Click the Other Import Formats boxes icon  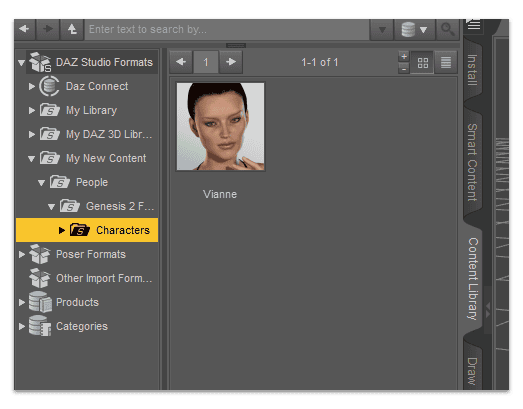coord(40,278)
